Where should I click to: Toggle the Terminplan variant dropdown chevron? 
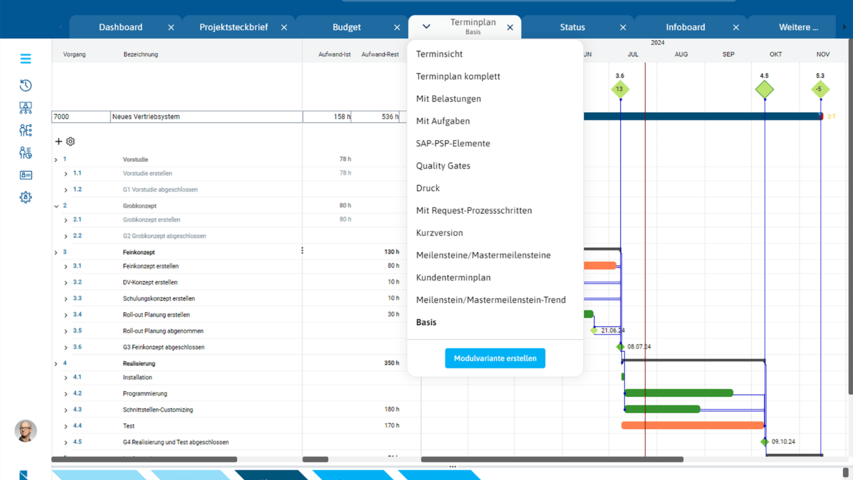[426, 27]
